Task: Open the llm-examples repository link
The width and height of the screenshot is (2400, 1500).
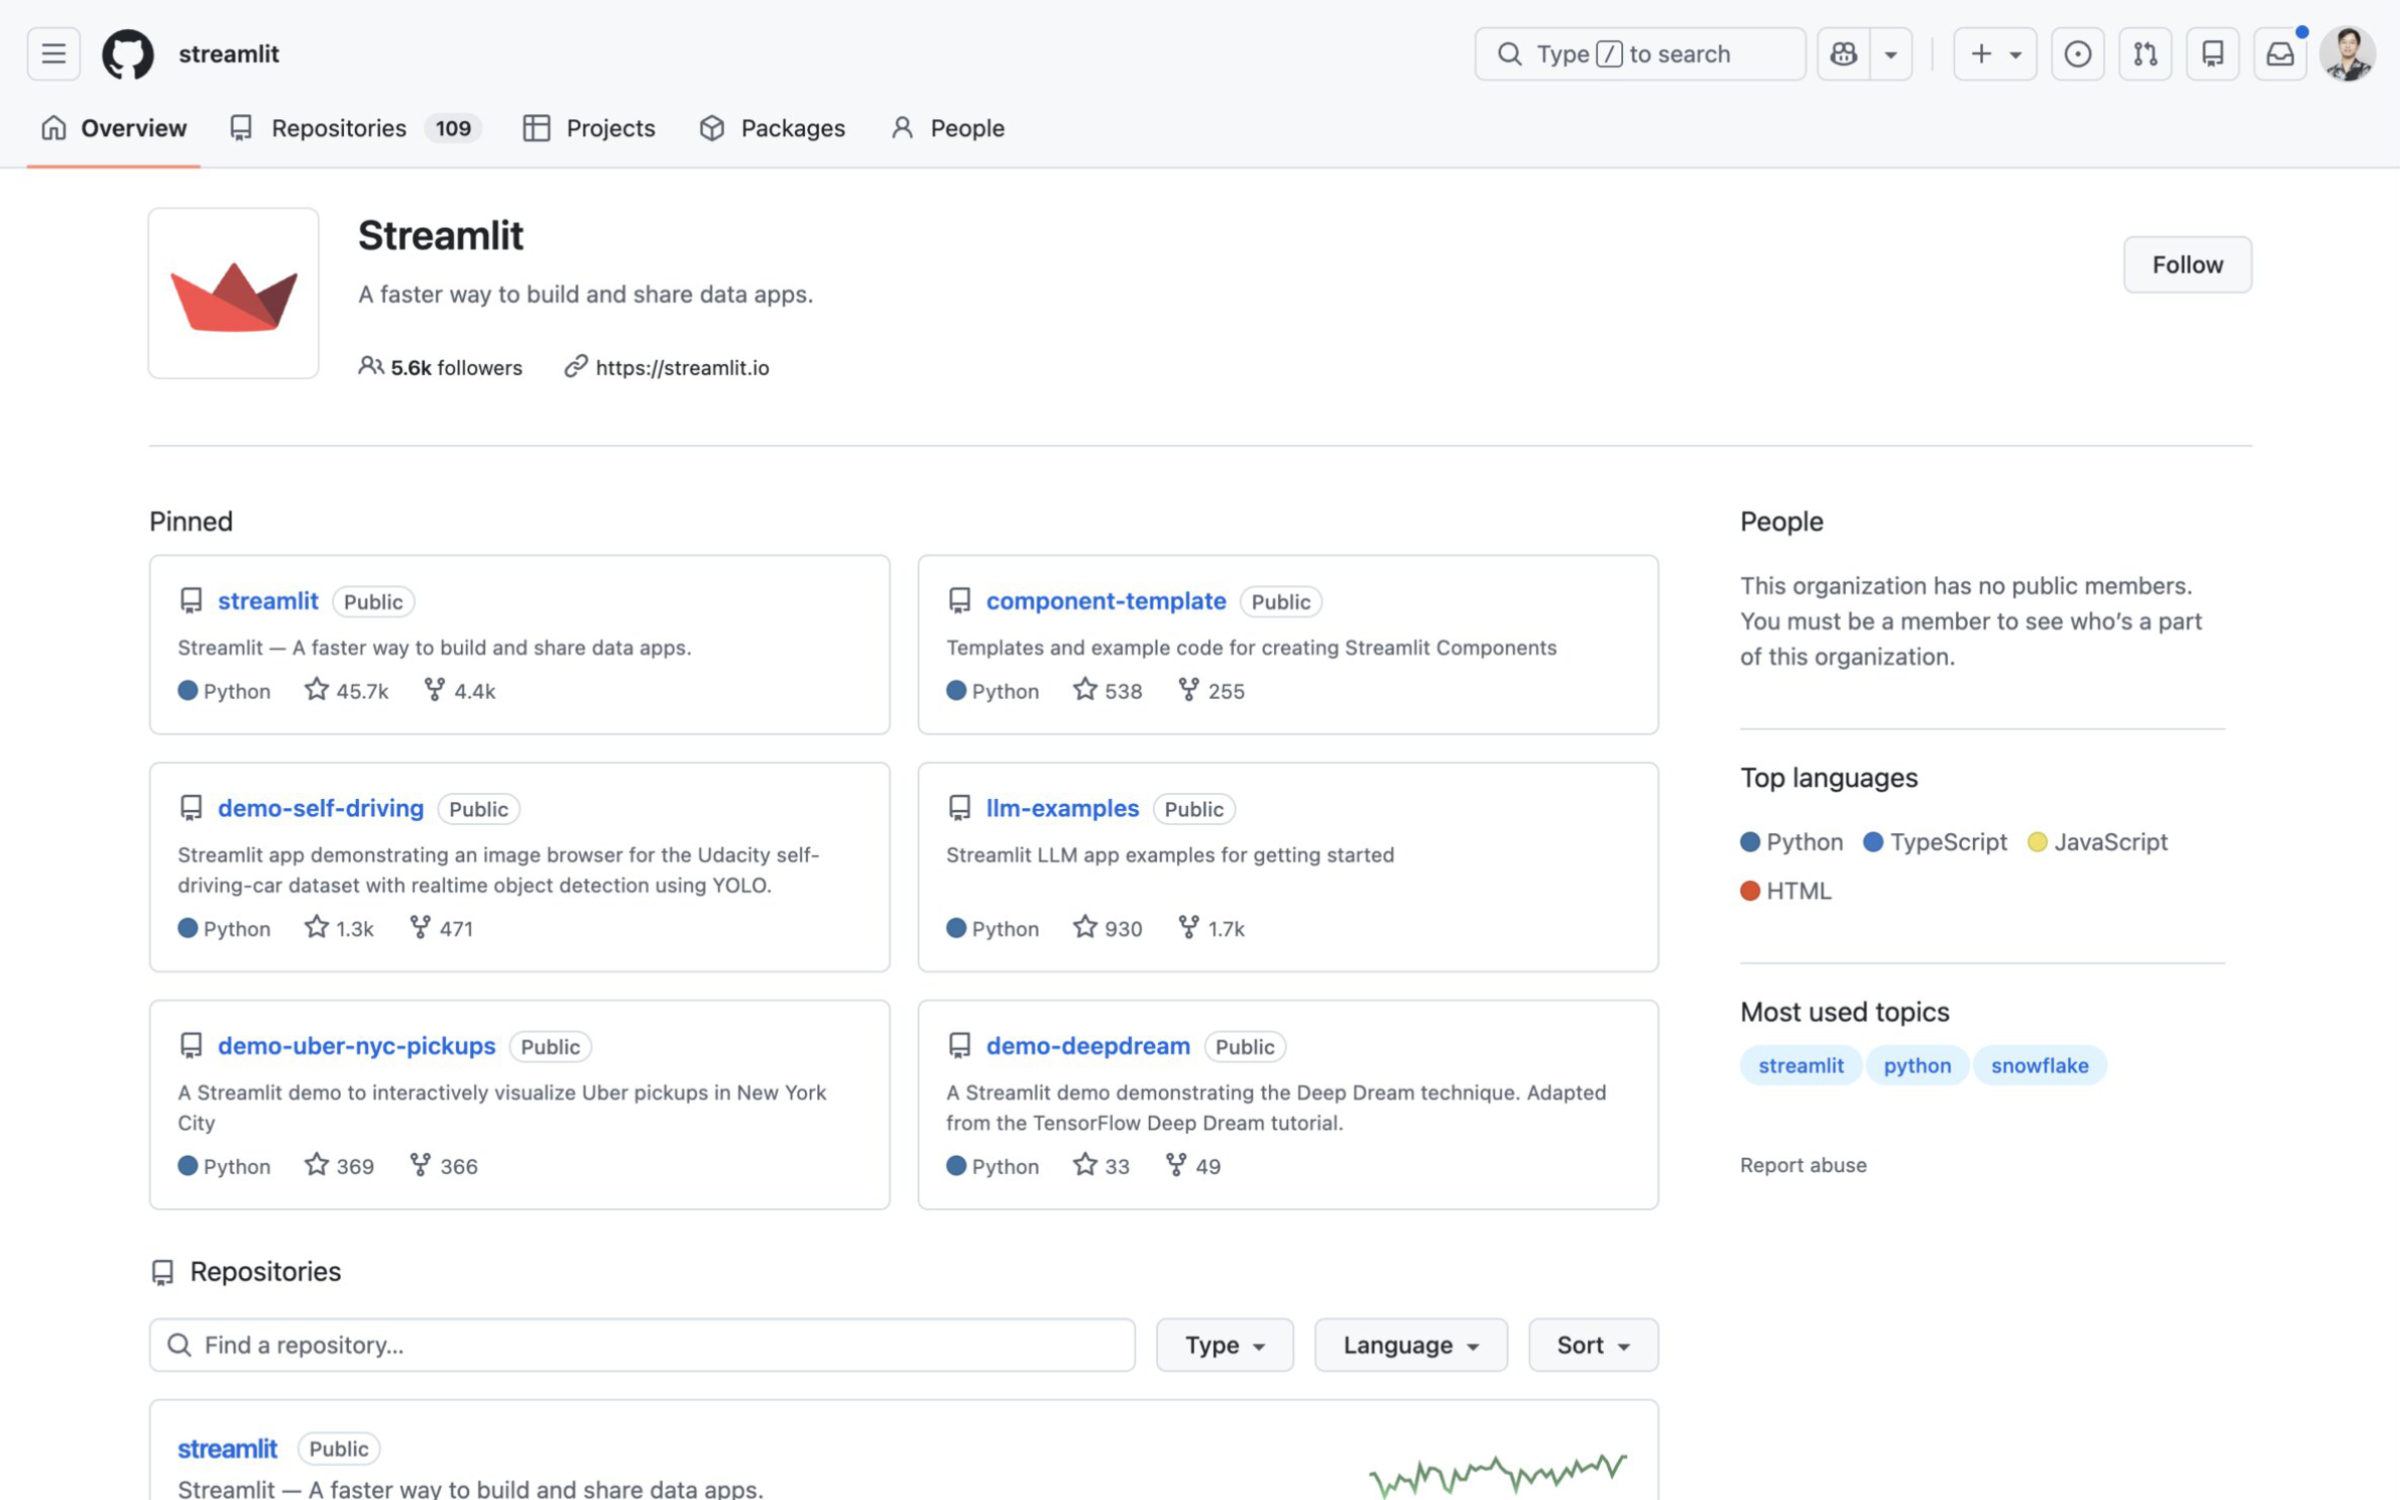Action: click(x=1062, y=807)
